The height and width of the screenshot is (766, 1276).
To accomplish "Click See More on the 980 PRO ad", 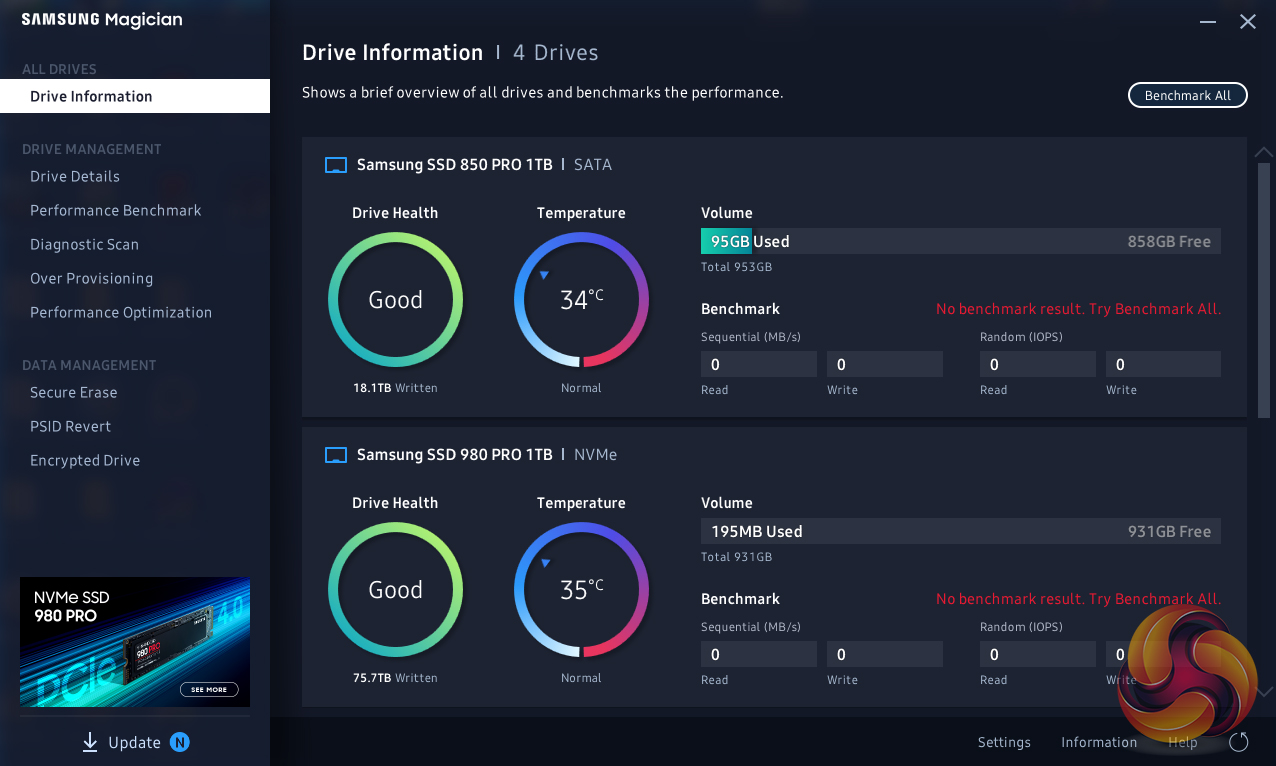I will [x=209, y=689].
